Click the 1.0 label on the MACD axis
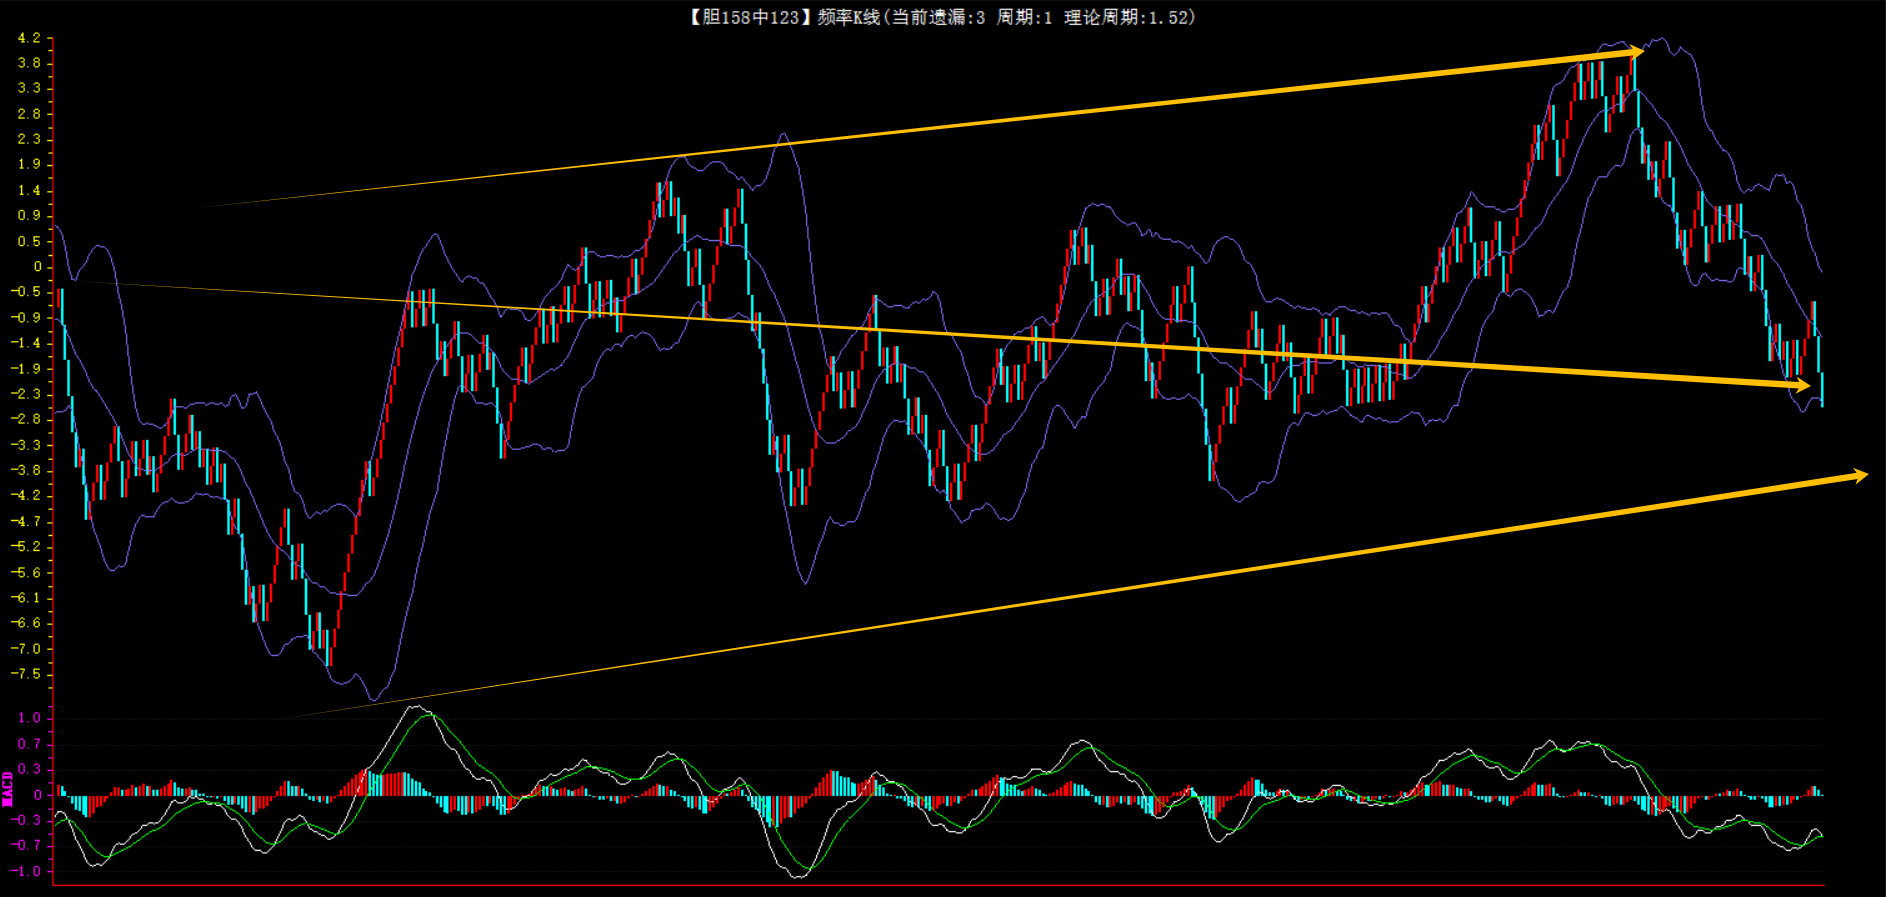This screenshot has width=1886, height=897. (29, 718)
